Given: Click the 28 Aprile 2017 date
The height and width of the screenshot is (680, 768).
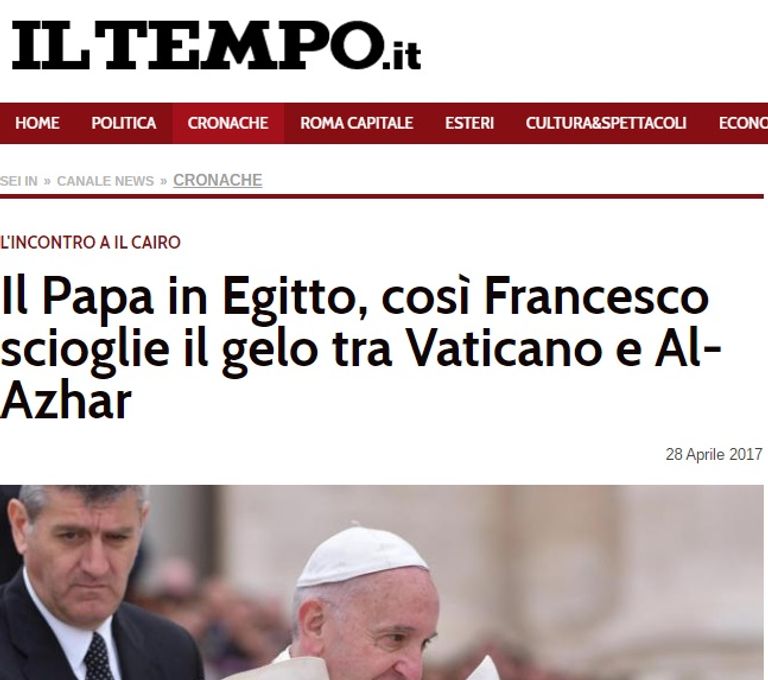Looking at the screenshot, I should point(714,455).
